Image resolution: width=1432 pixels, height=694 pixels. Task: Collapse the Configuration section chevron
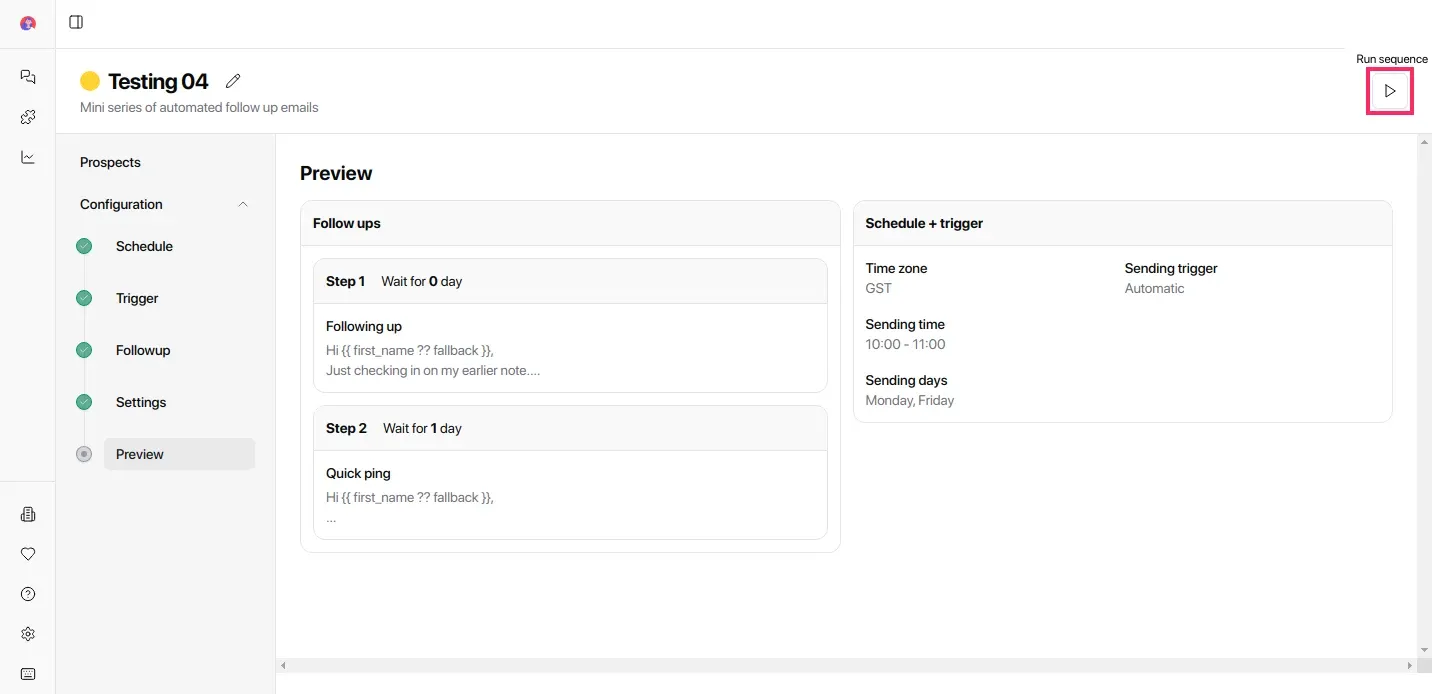pyautogui.click(x=242, y=204)
